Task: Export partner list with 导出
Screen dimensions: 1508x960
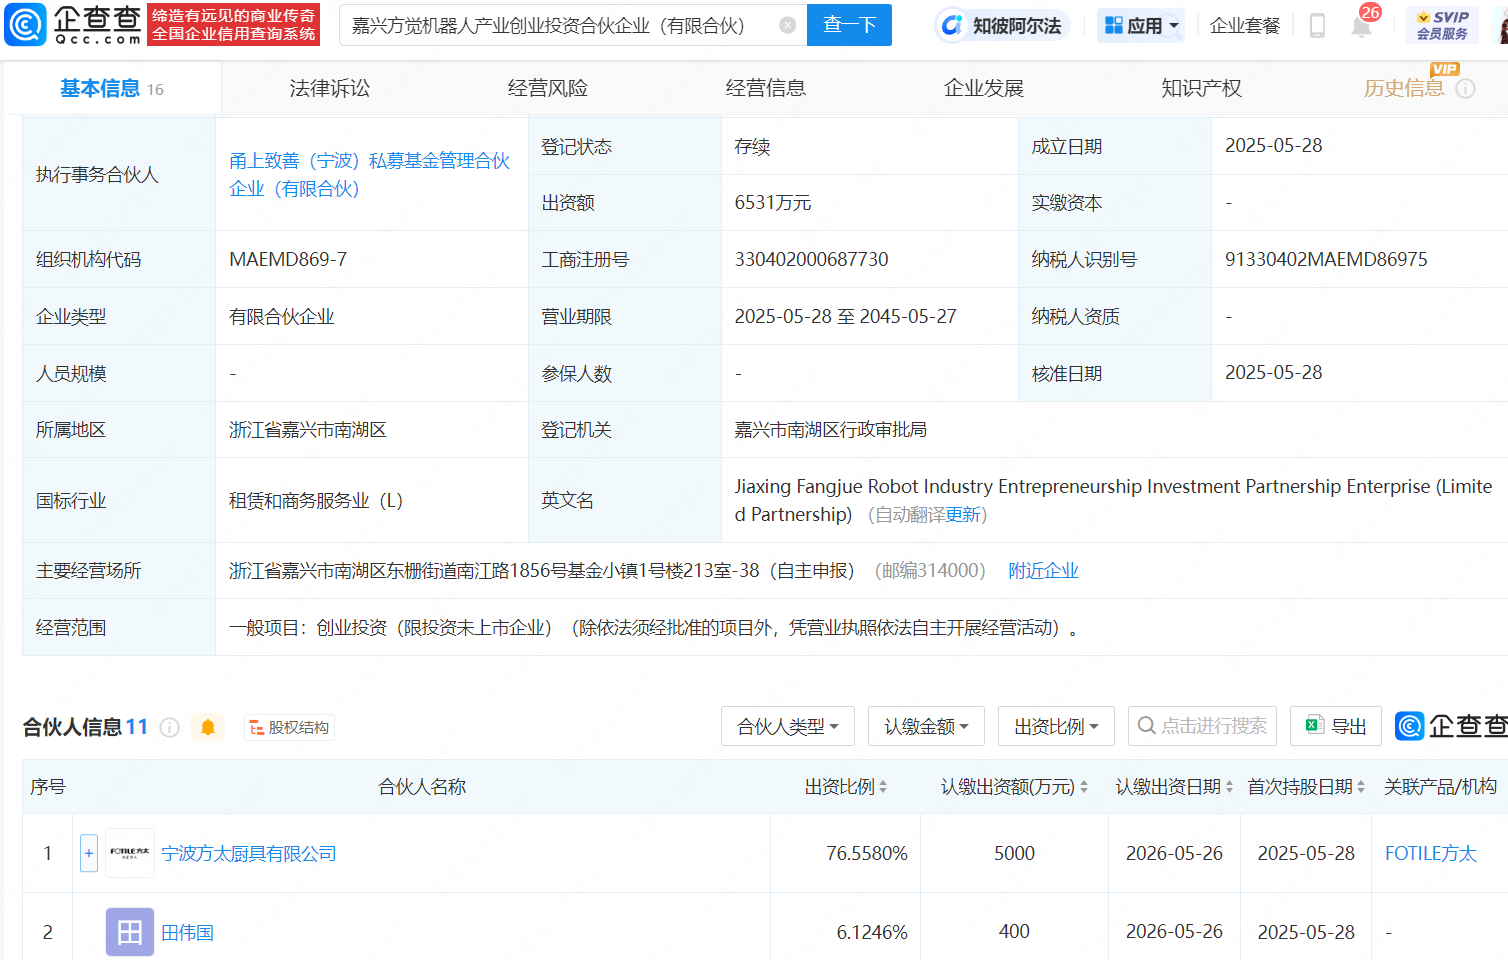Action: tap(1336, 726)
